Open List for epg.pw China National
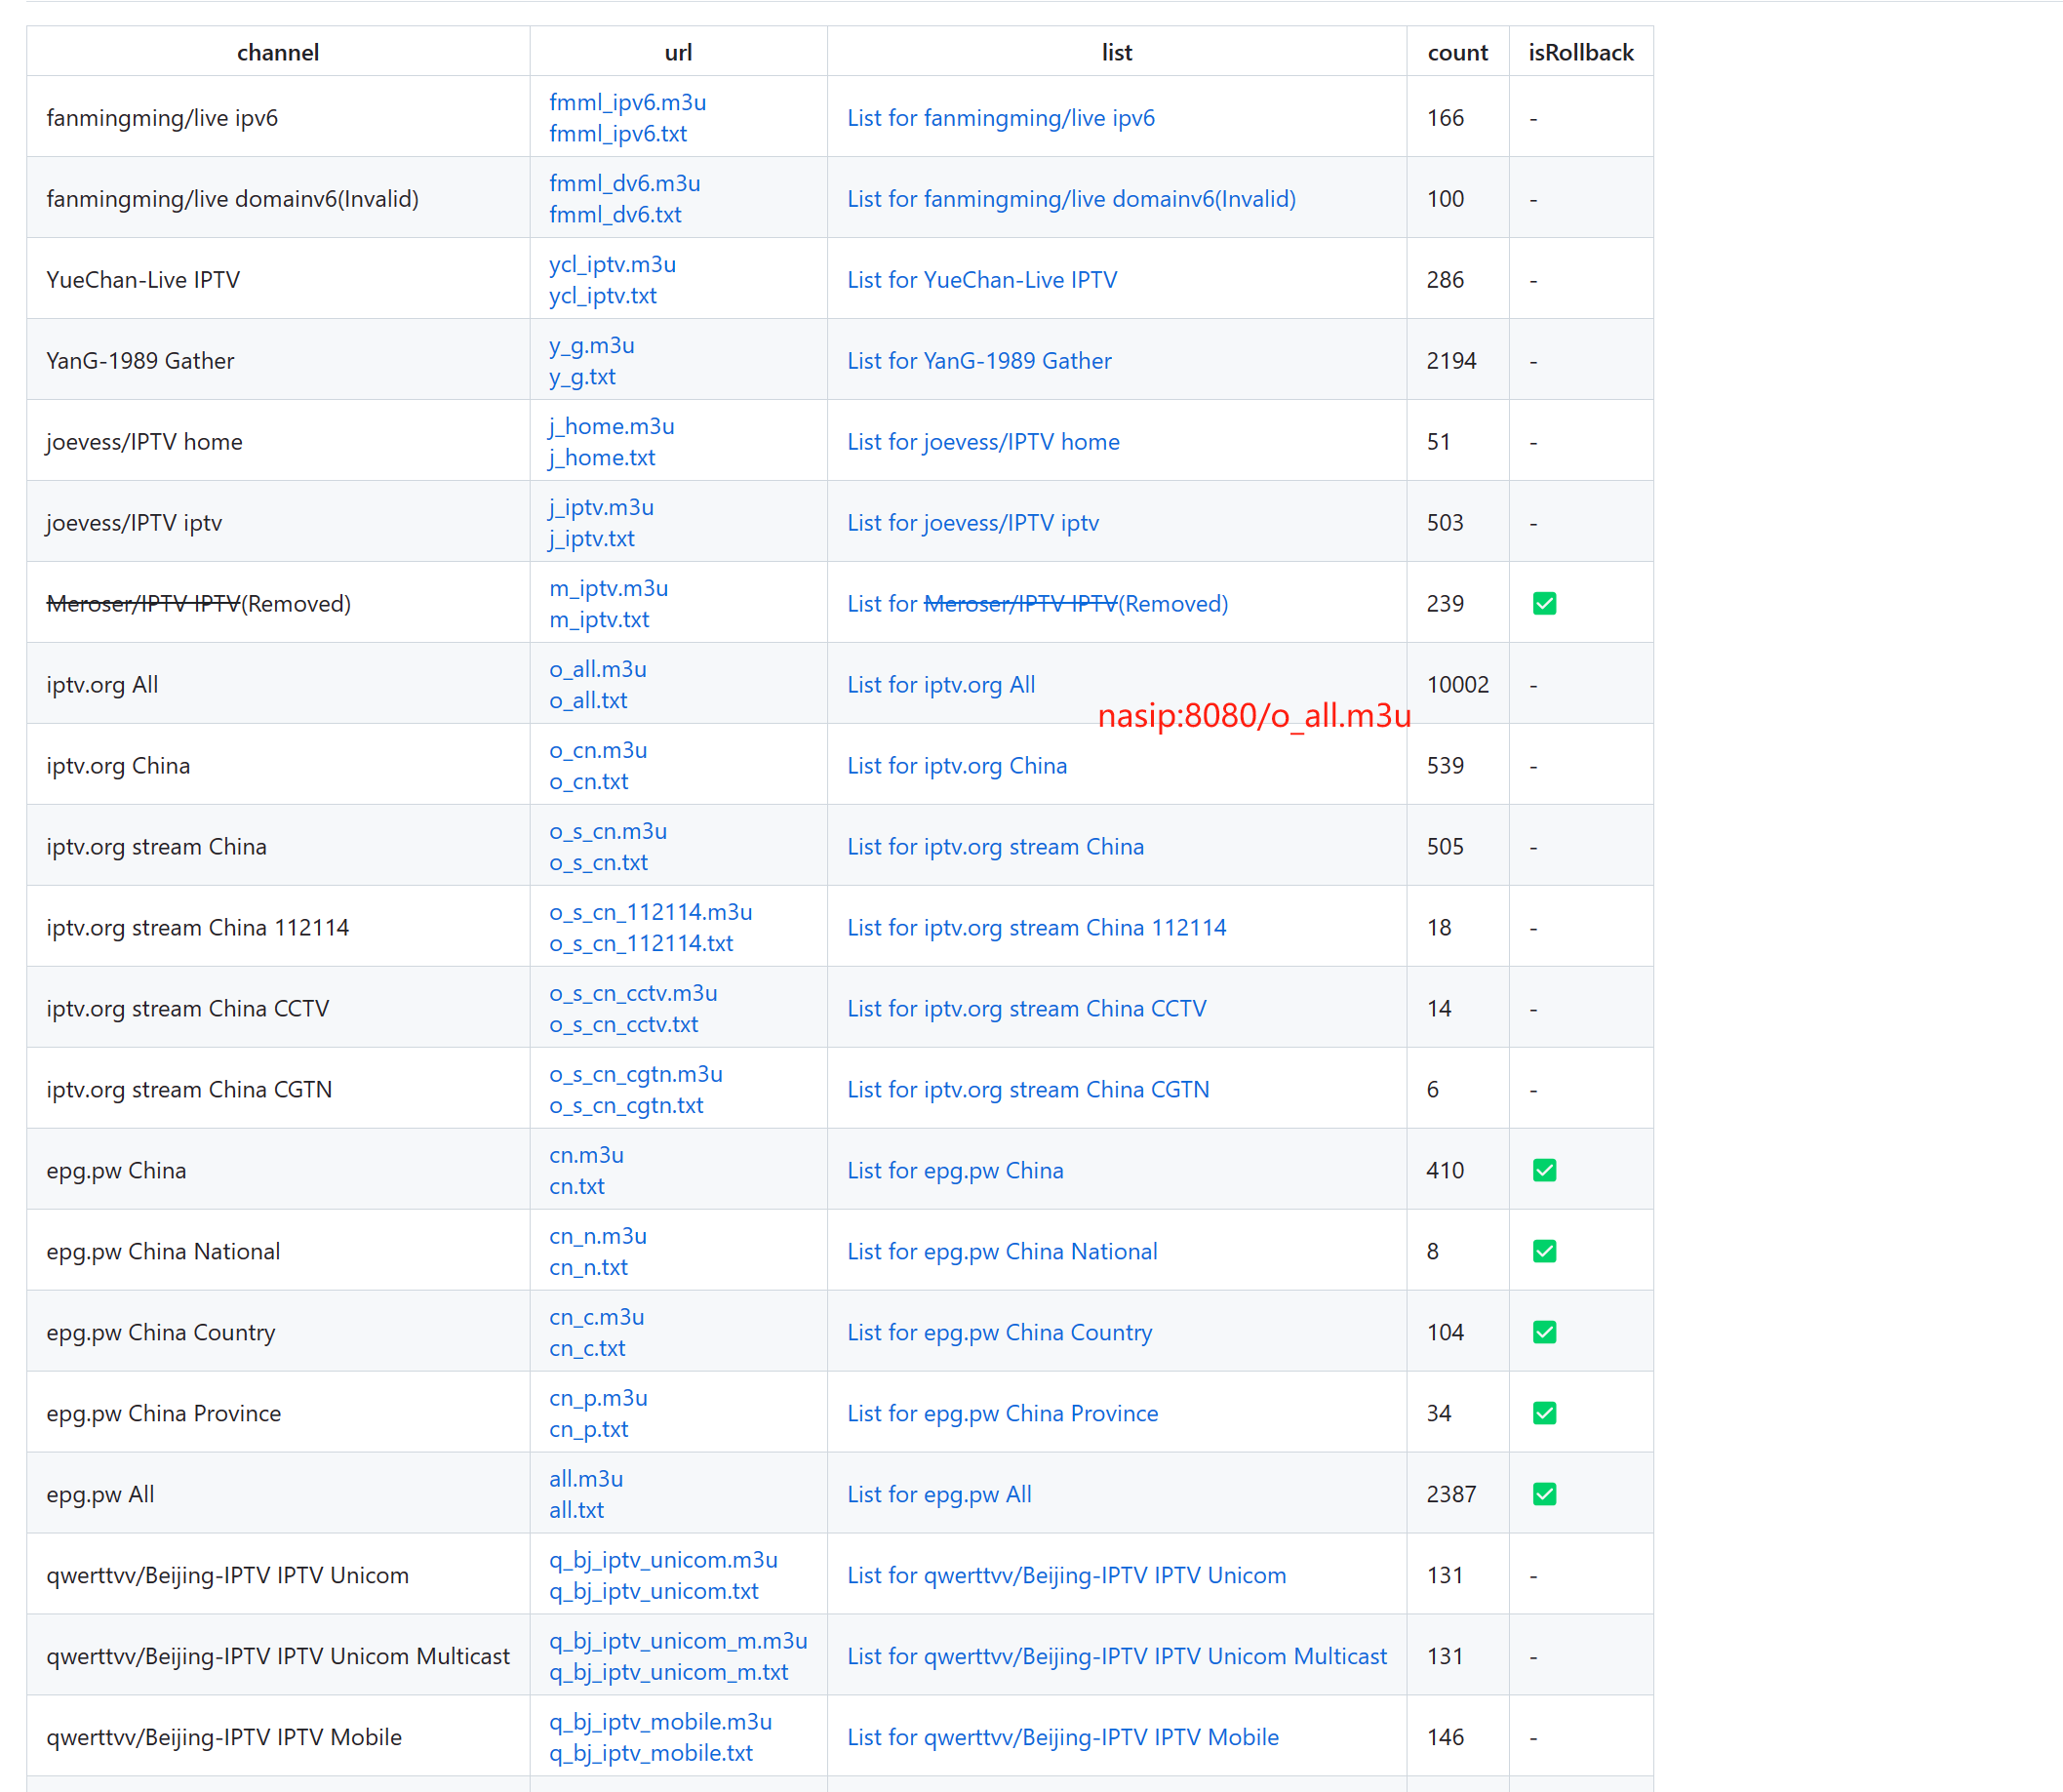 point(1002,1252)
